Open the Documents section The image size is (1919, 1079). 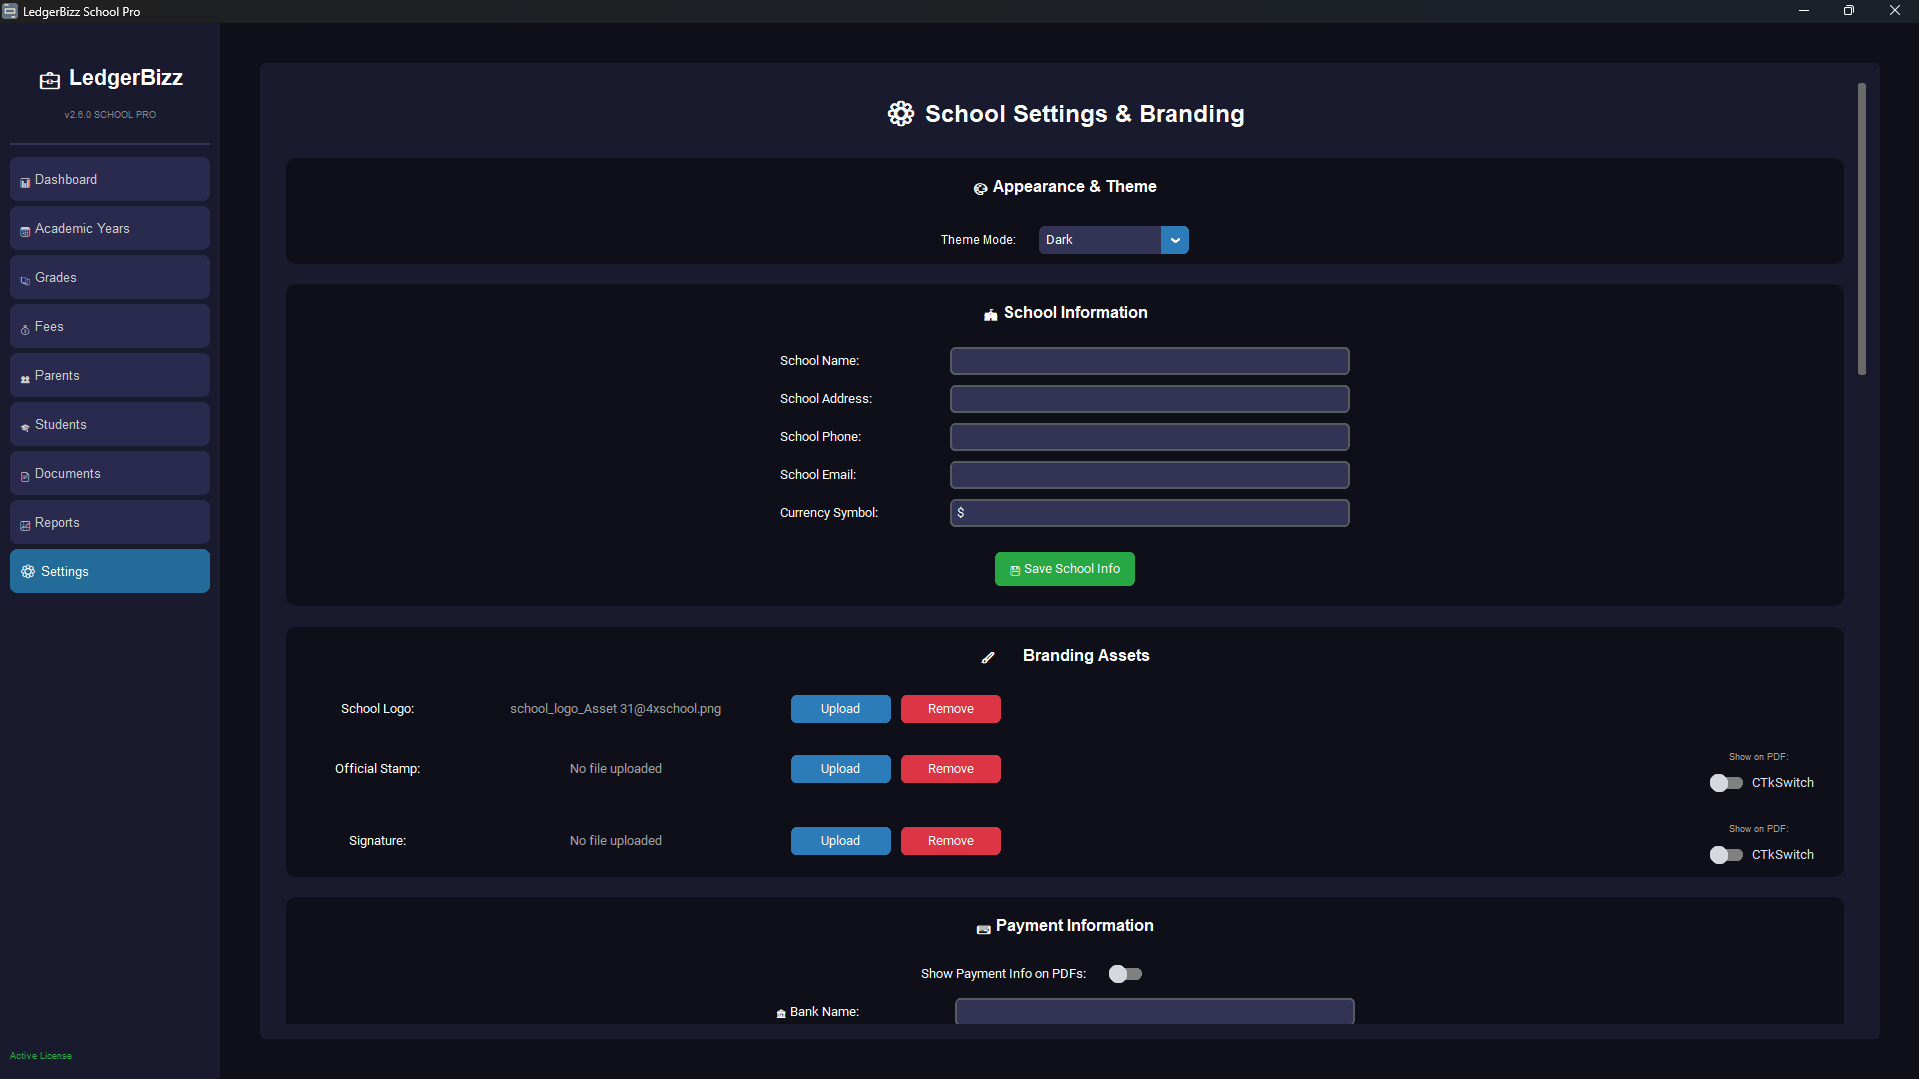pyautogui.click(x=110, y=473)
